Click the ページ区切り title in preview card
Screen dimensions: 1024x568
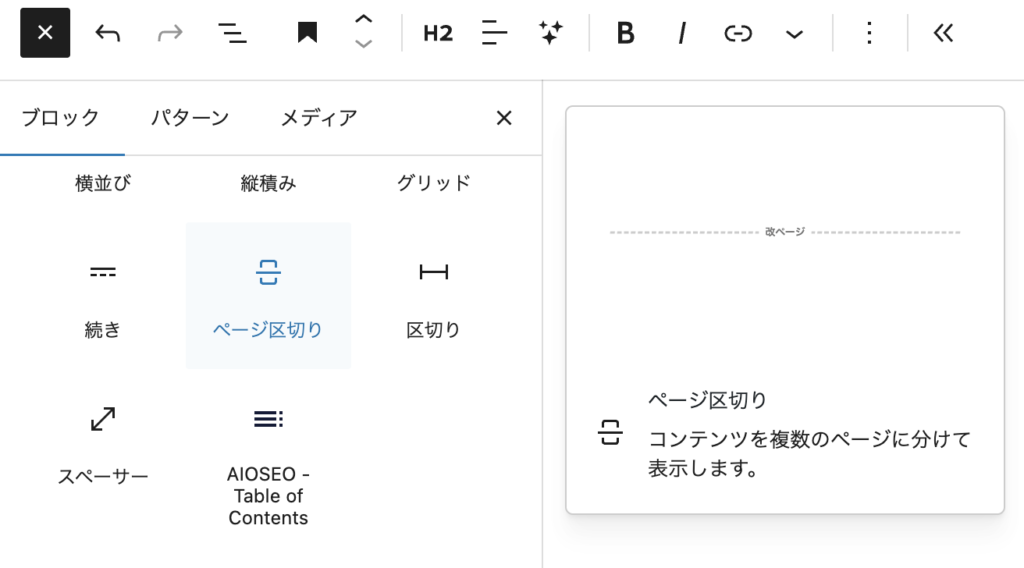point(707,400)
